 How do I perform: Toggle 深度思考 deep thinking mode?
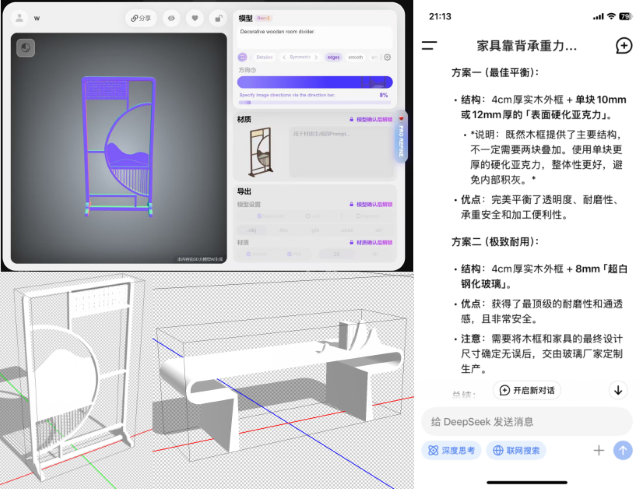click(x=451, y=451)
